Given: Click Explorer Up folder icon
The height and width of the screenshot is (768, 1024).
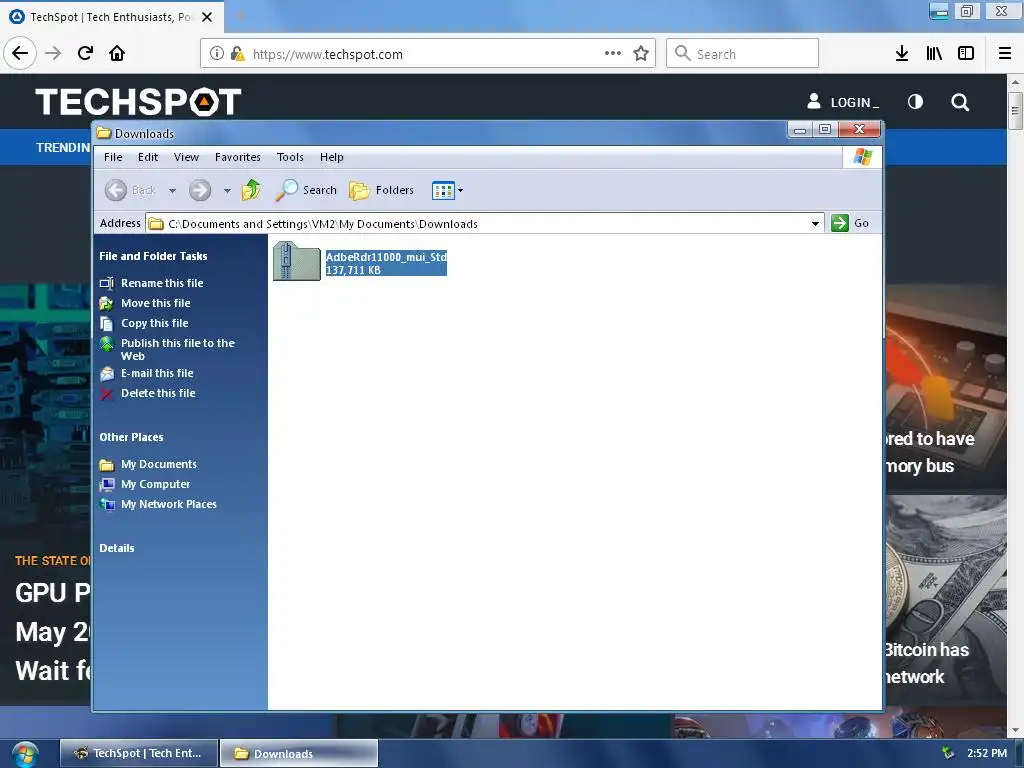Looking at the screenshot, I should tap(251, 190).
